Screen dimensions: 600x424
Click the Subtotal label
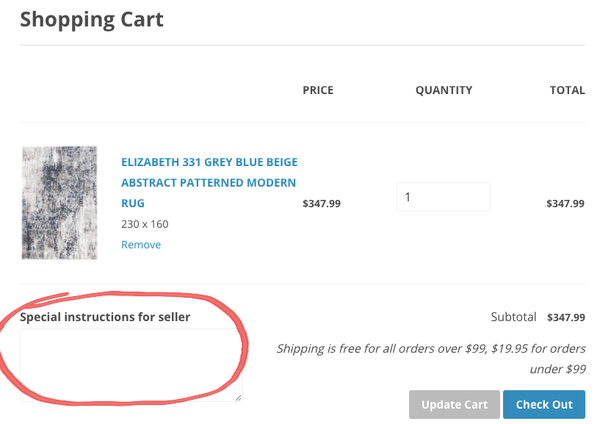(x=514, y=317)
